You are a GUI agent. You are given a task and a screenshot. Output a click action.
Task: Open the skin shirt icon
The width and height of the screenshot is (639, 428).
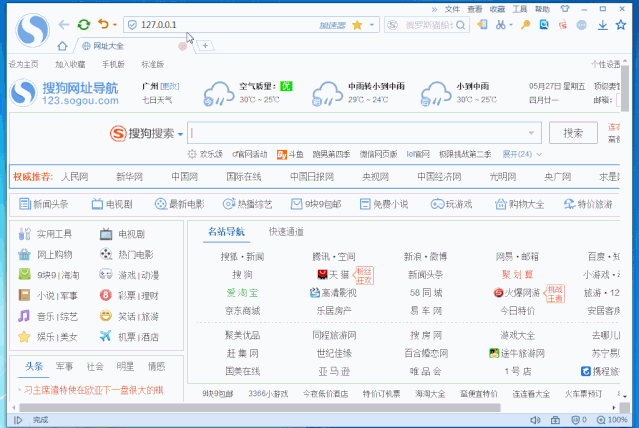(565, 9)
